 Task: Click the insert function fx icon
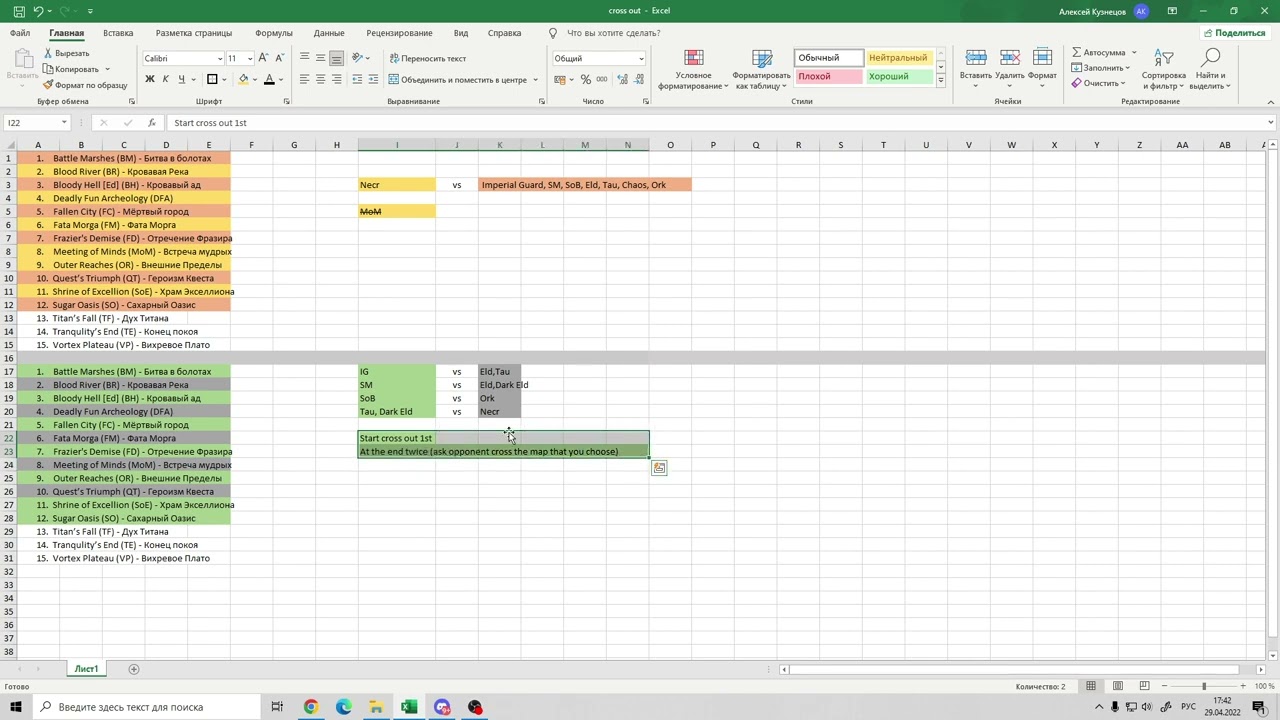point(152,123)
